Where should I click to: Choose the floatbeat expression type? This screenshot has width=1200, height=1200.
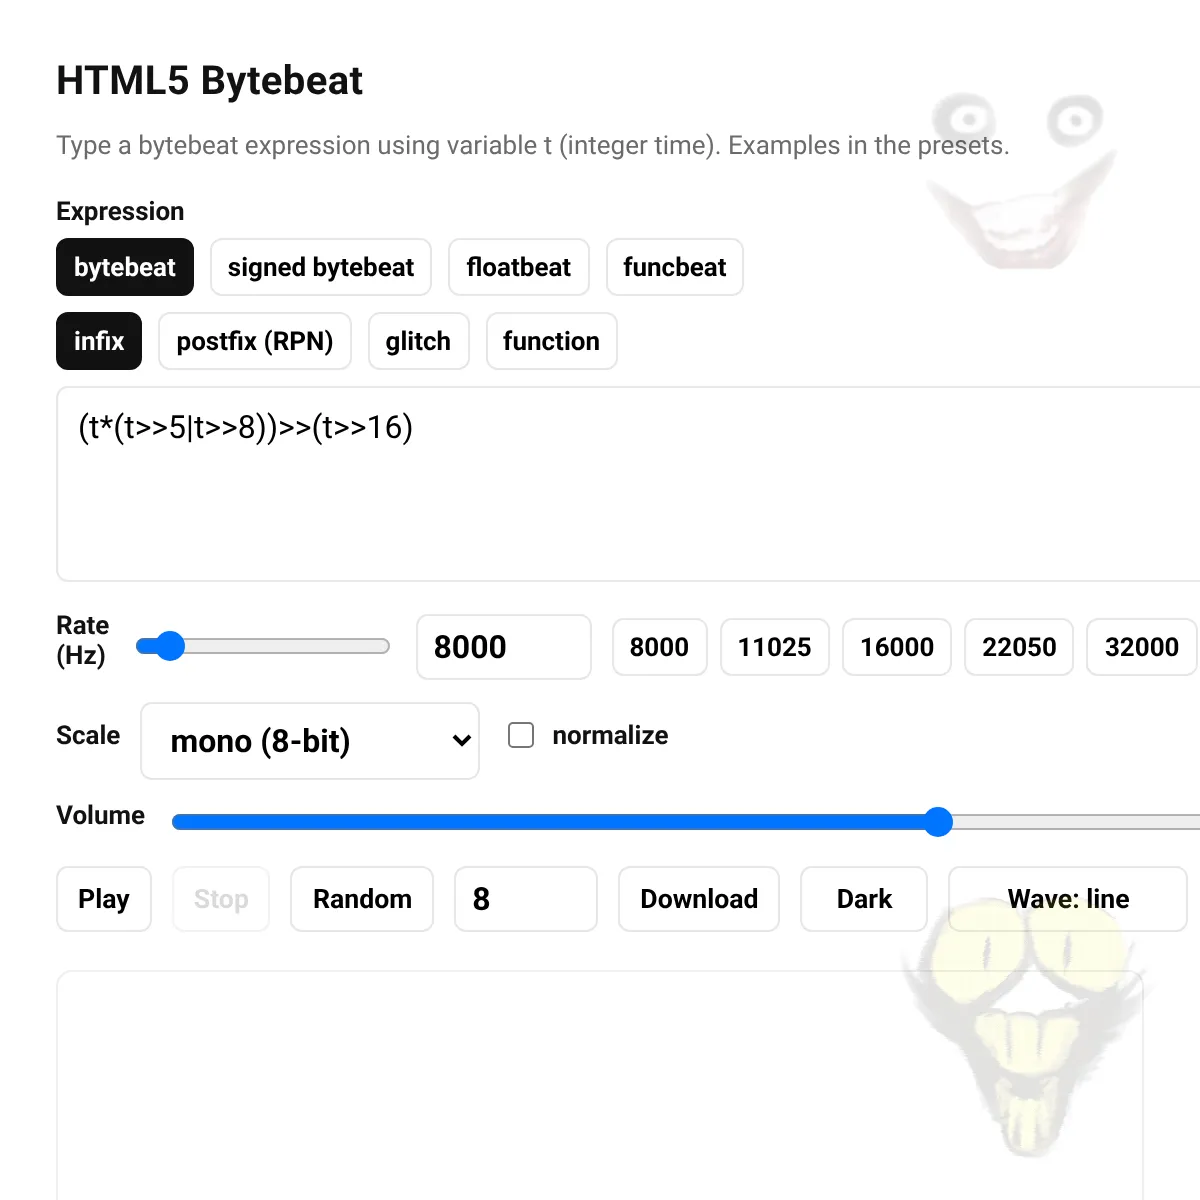(x=518, y=267)
